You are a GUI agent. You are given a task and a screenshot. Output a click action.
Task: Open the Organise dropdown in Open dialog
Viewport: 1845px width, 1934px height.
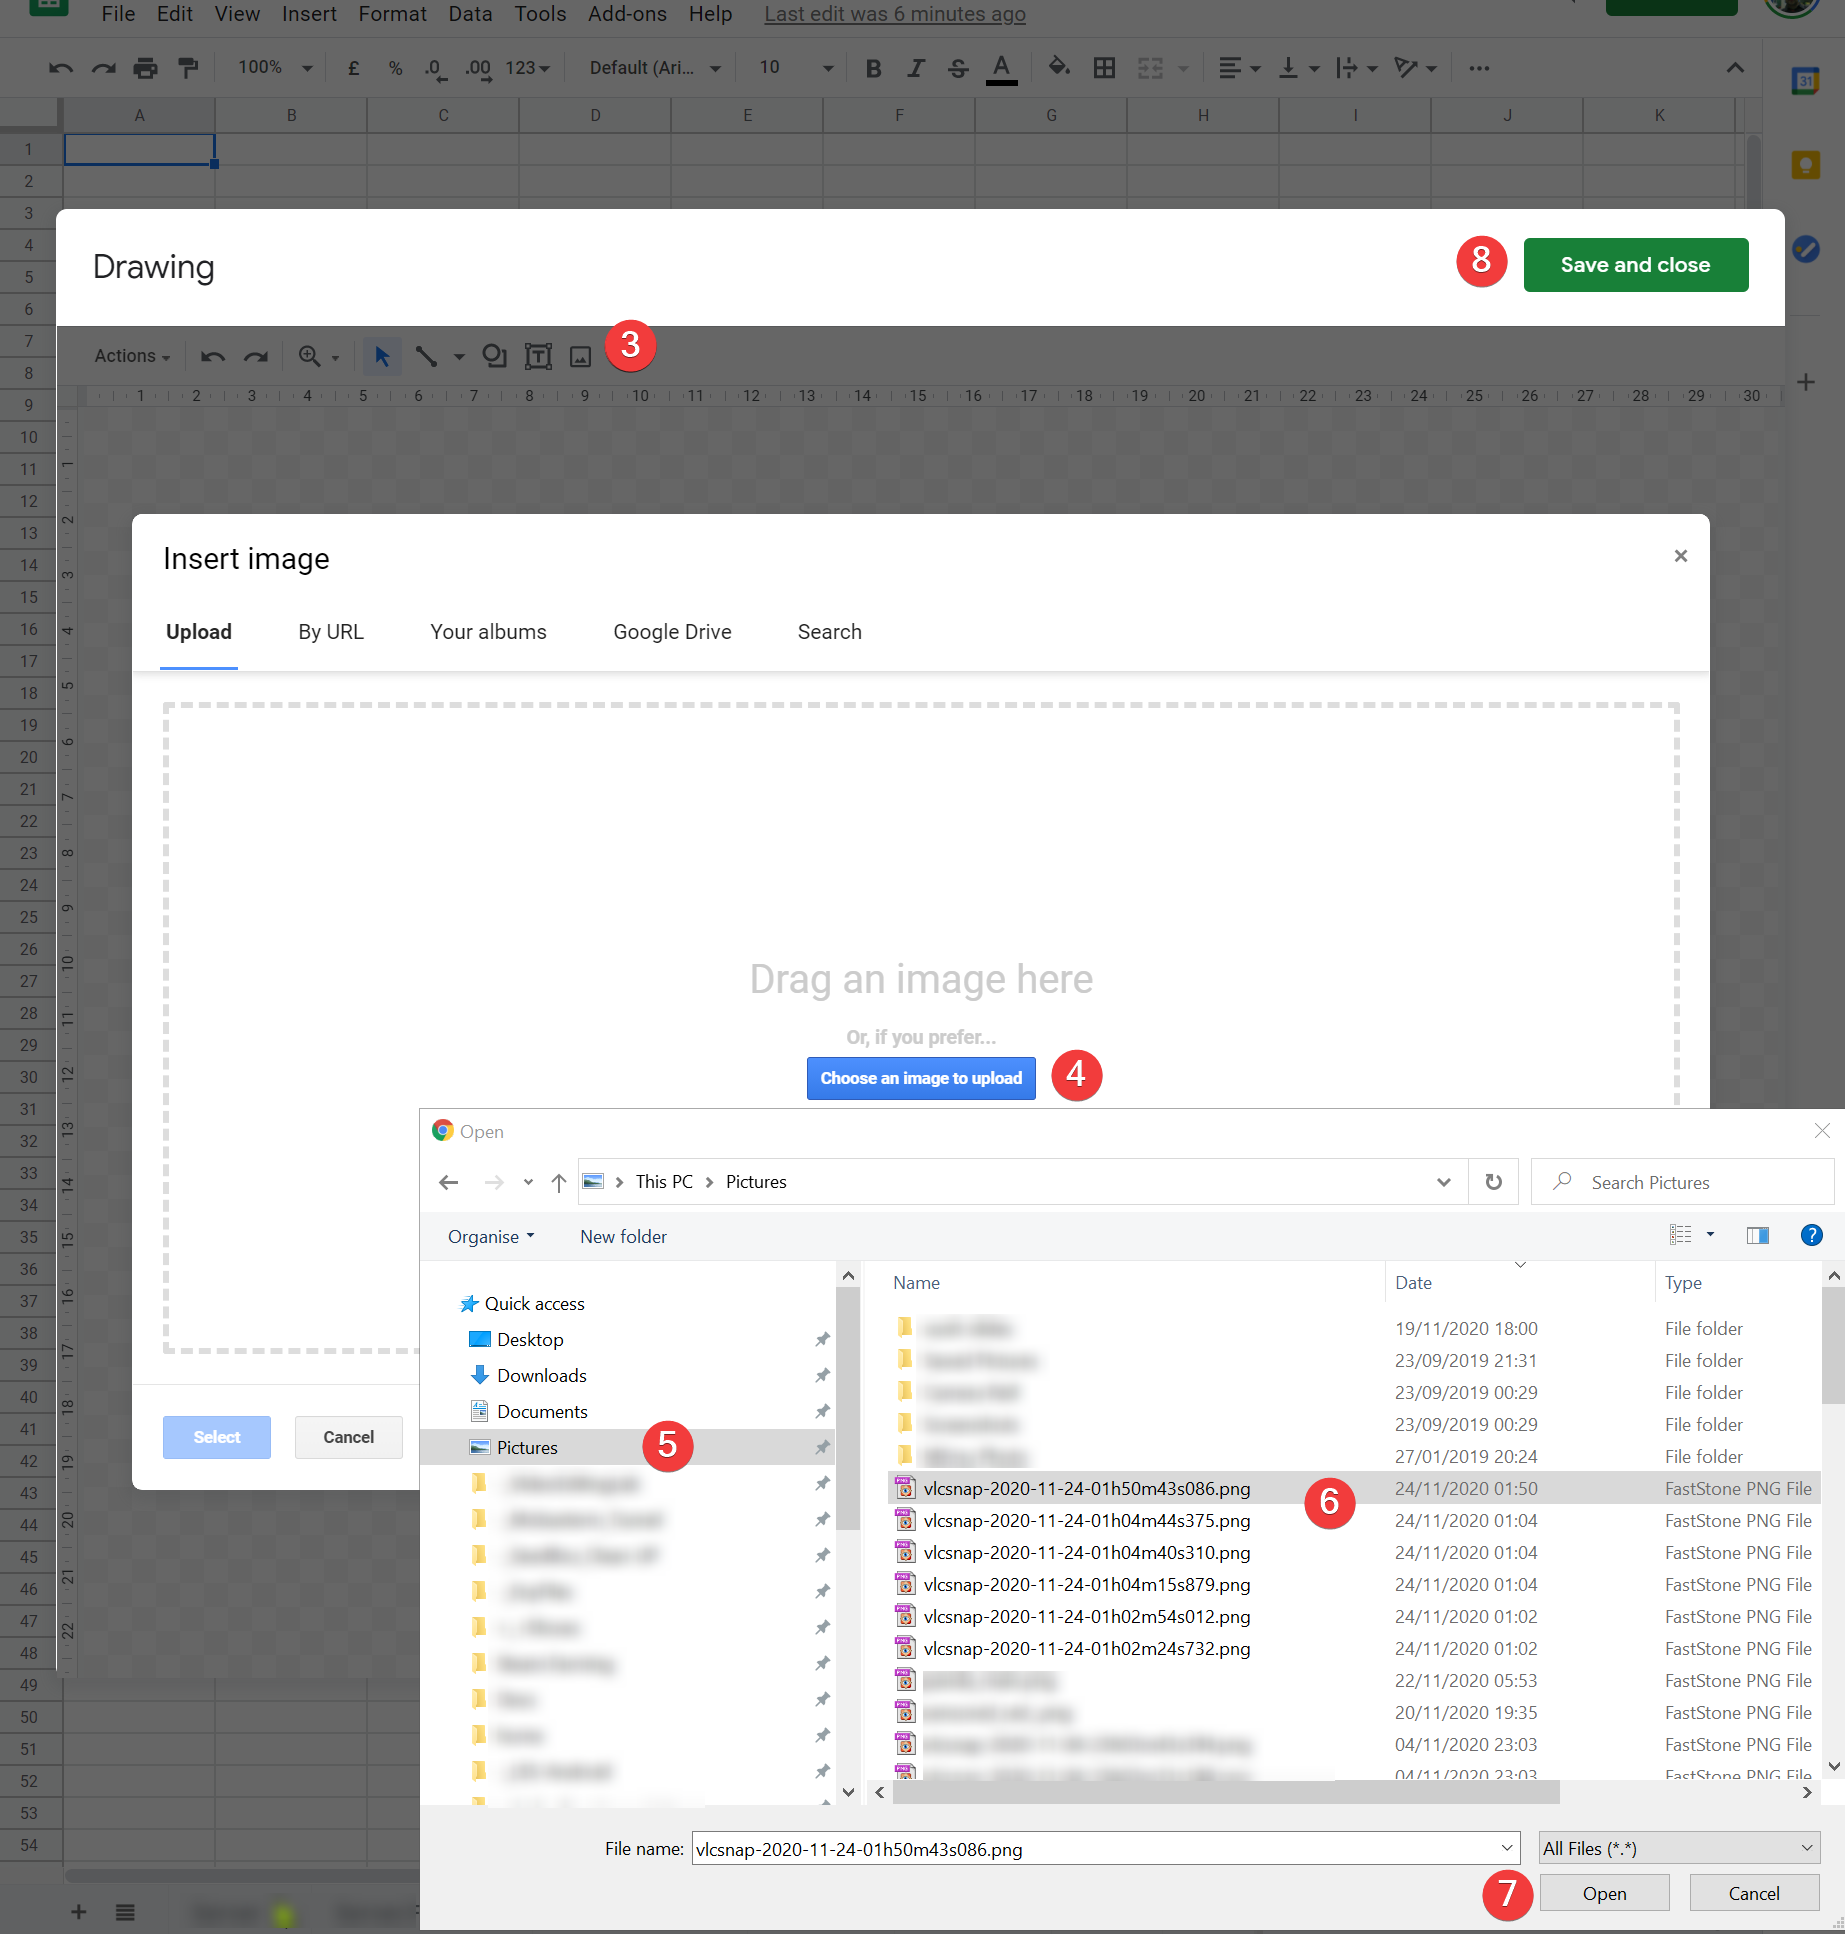tap(491, 1237)
